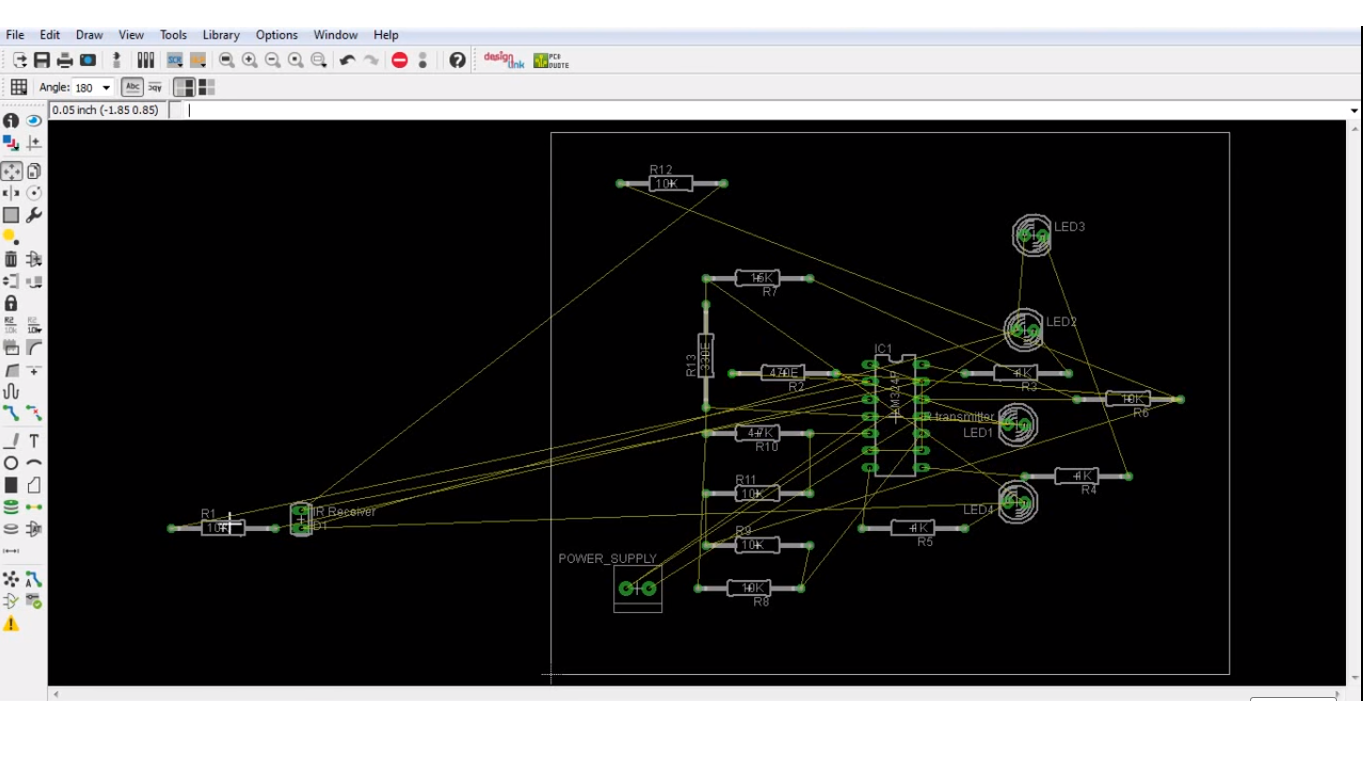Open the Library menu
The width and height of the screenshot is (1368, 770).
click(221, 35)
